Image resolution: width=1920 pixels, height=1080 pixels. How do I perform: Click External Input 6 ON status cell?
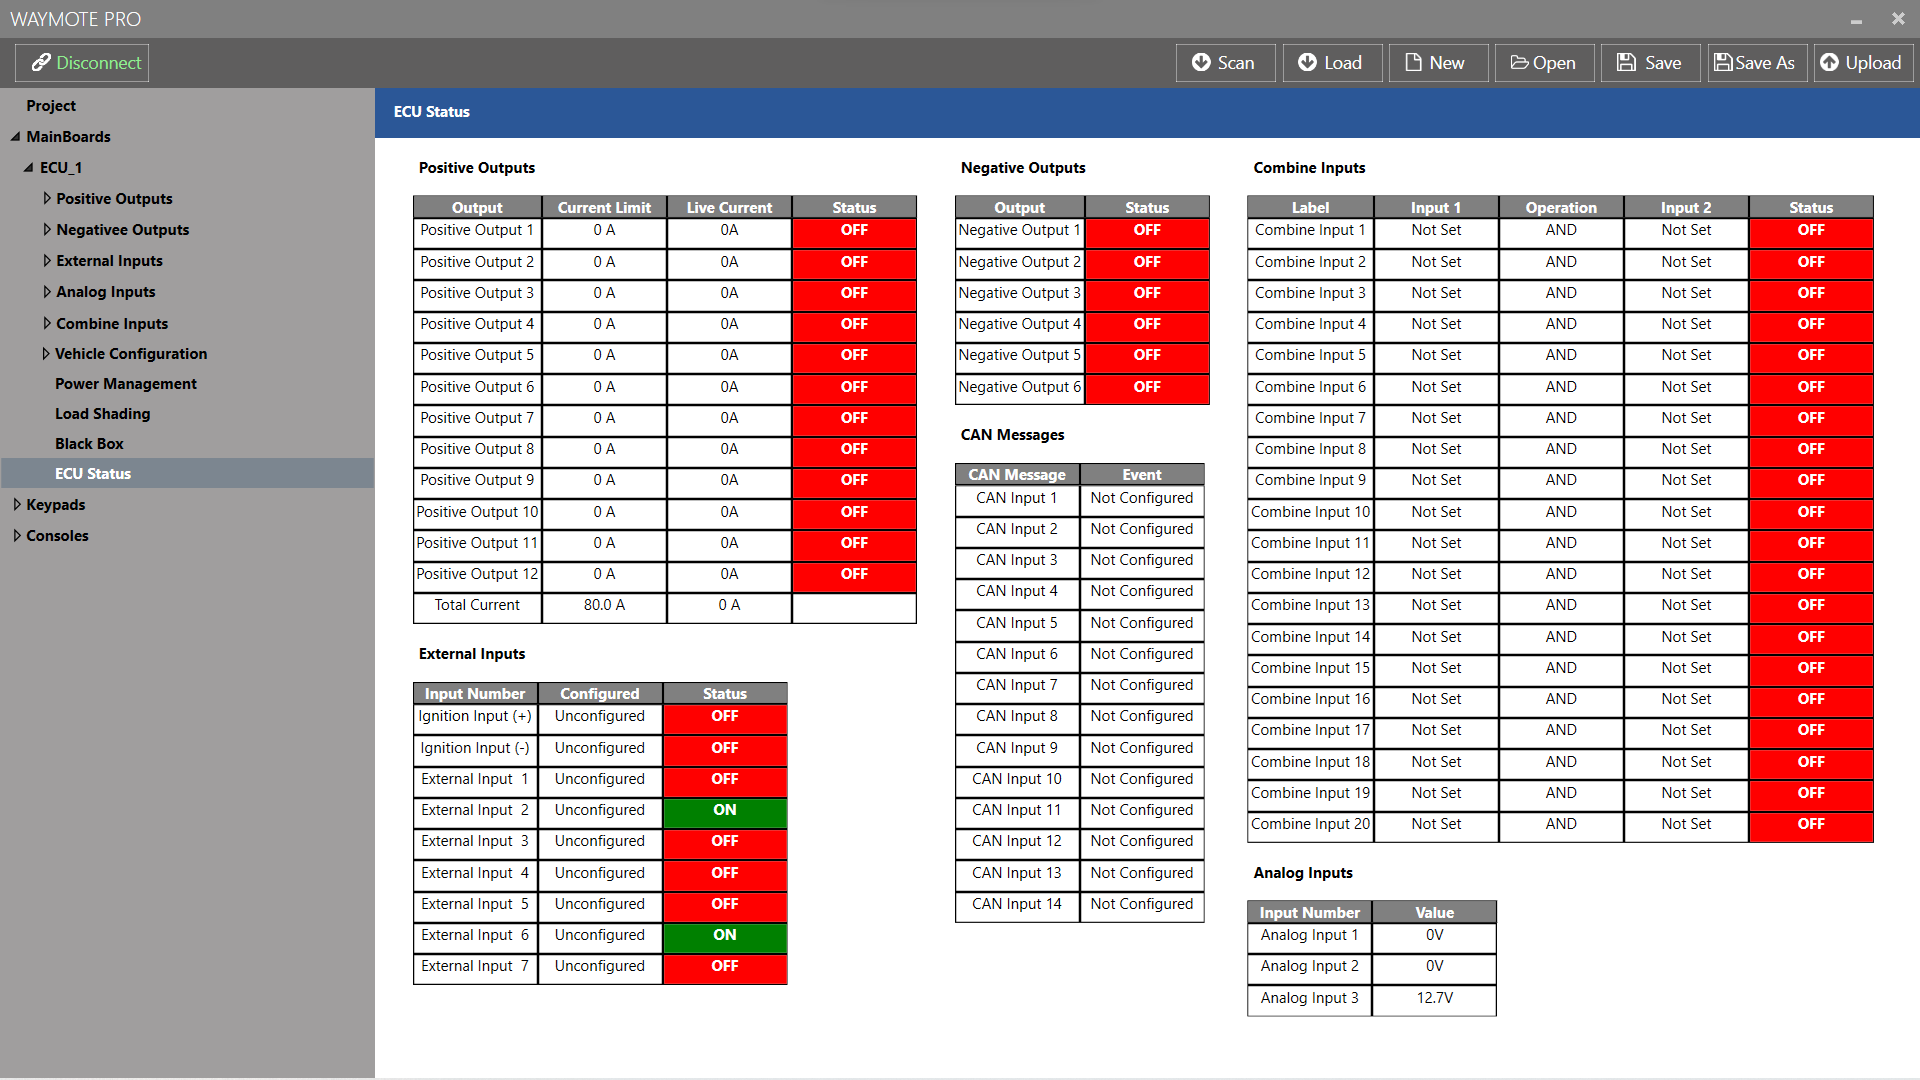(724, 936)
